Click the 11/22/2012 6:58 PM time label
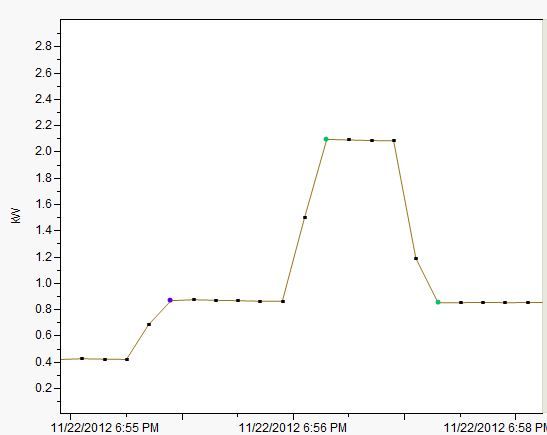547x435 pixels. point(495,428)
